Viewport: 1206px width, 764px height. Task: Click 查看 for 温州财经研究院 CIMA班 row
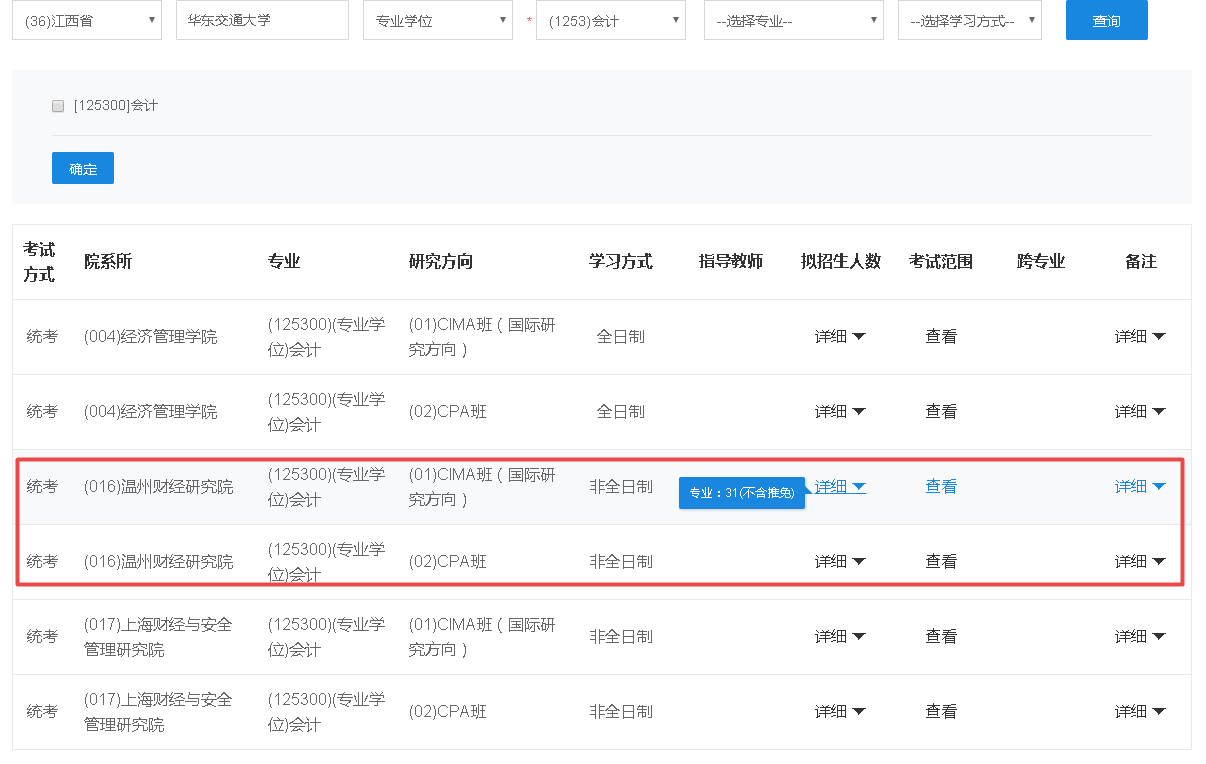(x=941, y=487)
